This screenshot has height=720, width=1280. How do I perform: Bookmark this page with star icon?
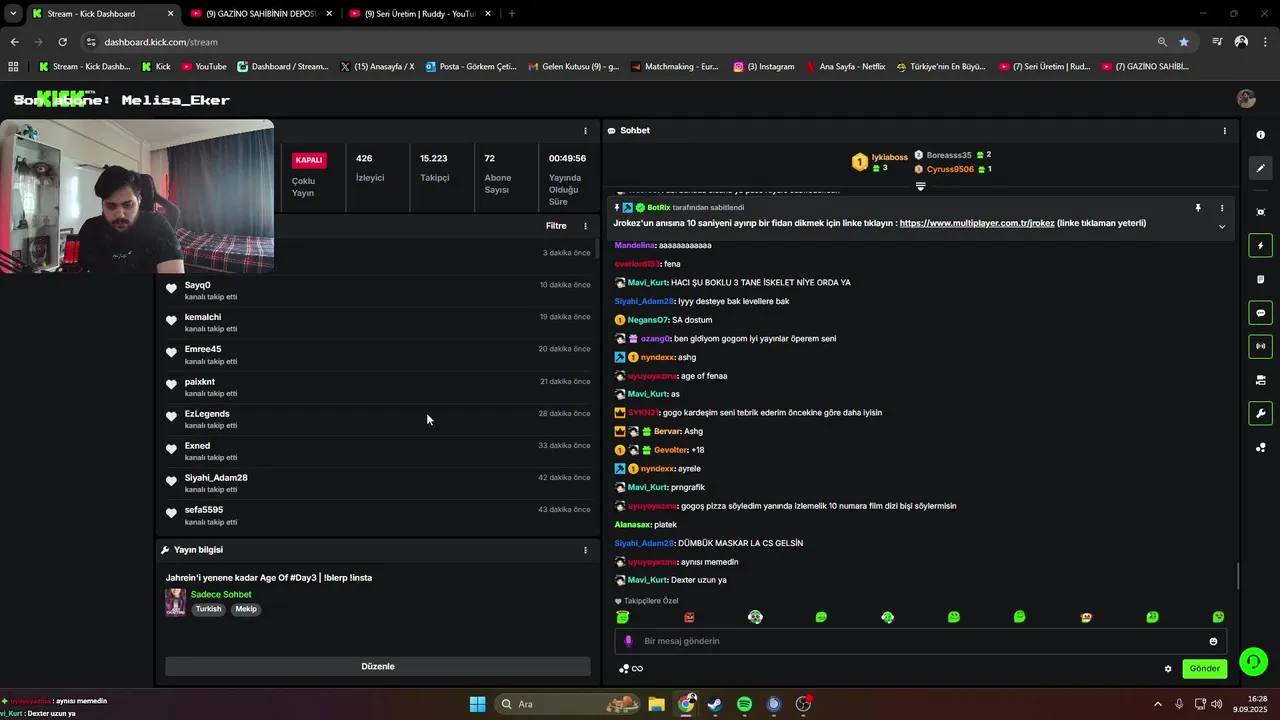pos(1184,42)
